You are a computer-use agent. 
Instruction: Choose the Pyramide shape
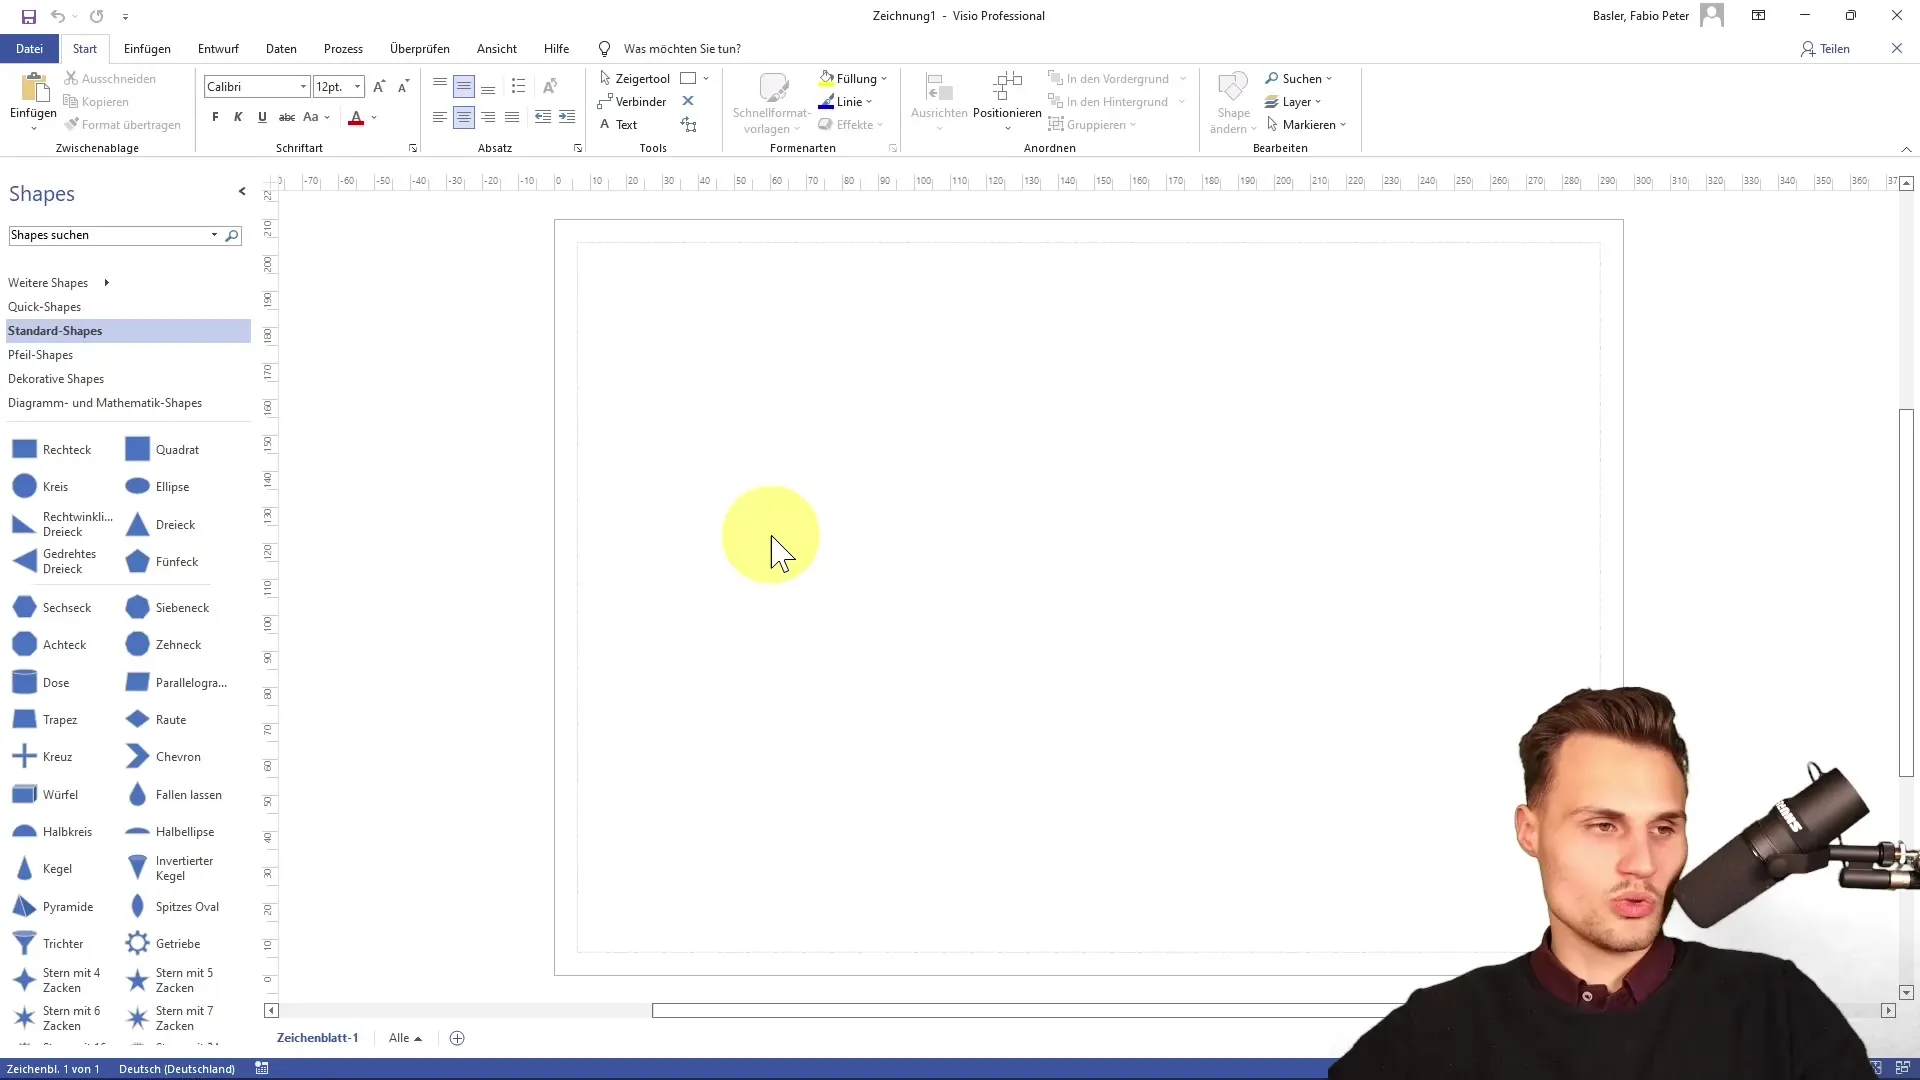click(x=52, y=907)
